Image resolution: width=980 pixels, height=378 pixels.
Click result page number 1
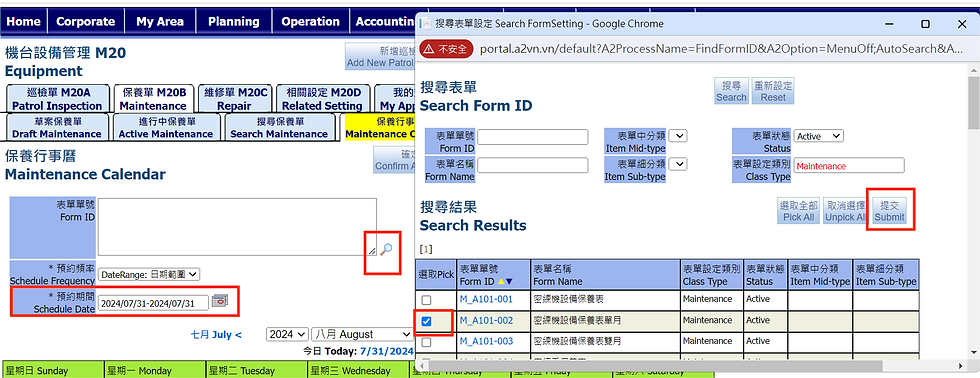[426, 249]
